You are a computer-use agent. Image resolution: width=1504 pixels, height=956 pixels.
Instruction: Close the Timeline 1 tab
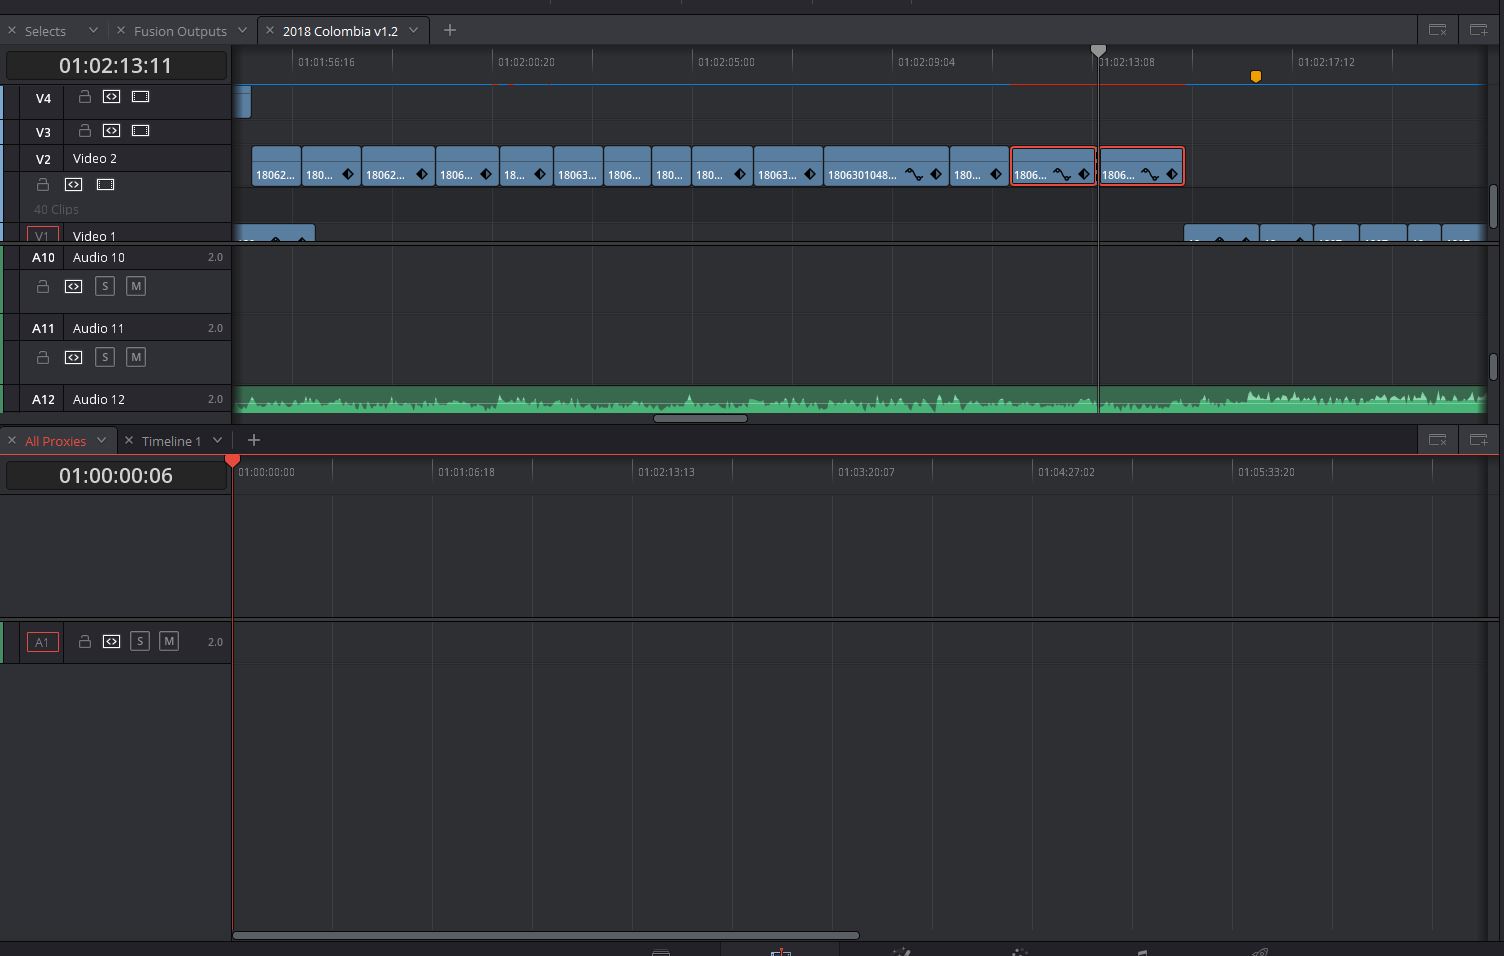(x=129, y=441)
